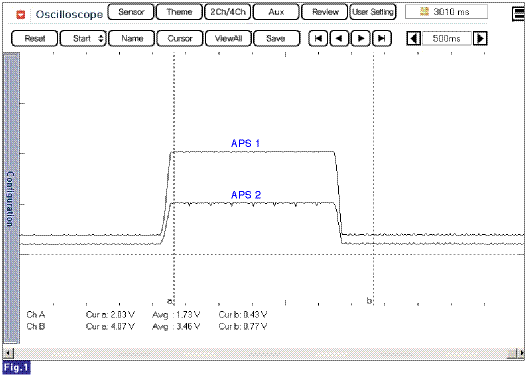This screenshot has width=527, height=377.
Task: Click the Reset button
Action: tap(35, 38)
